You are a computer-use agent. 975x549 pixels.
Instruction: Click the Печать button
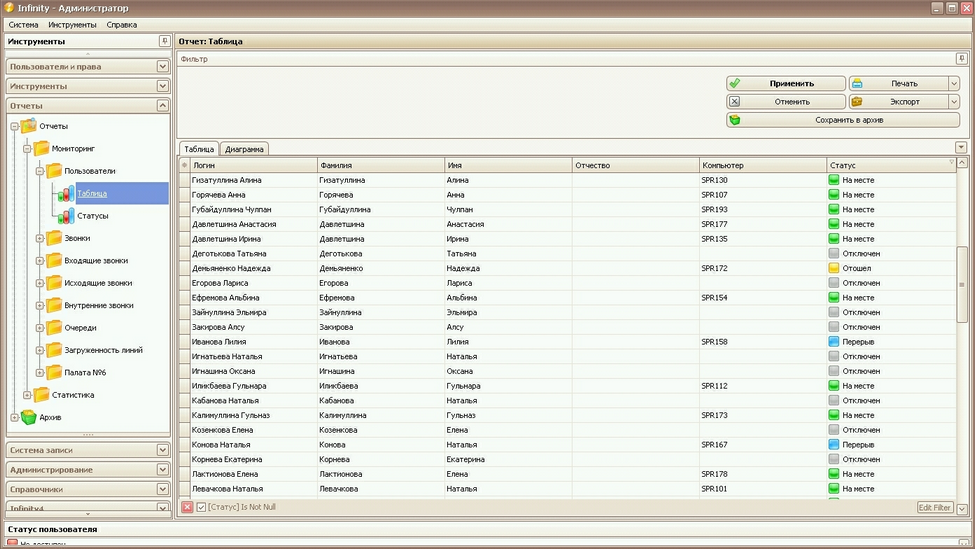899,83
